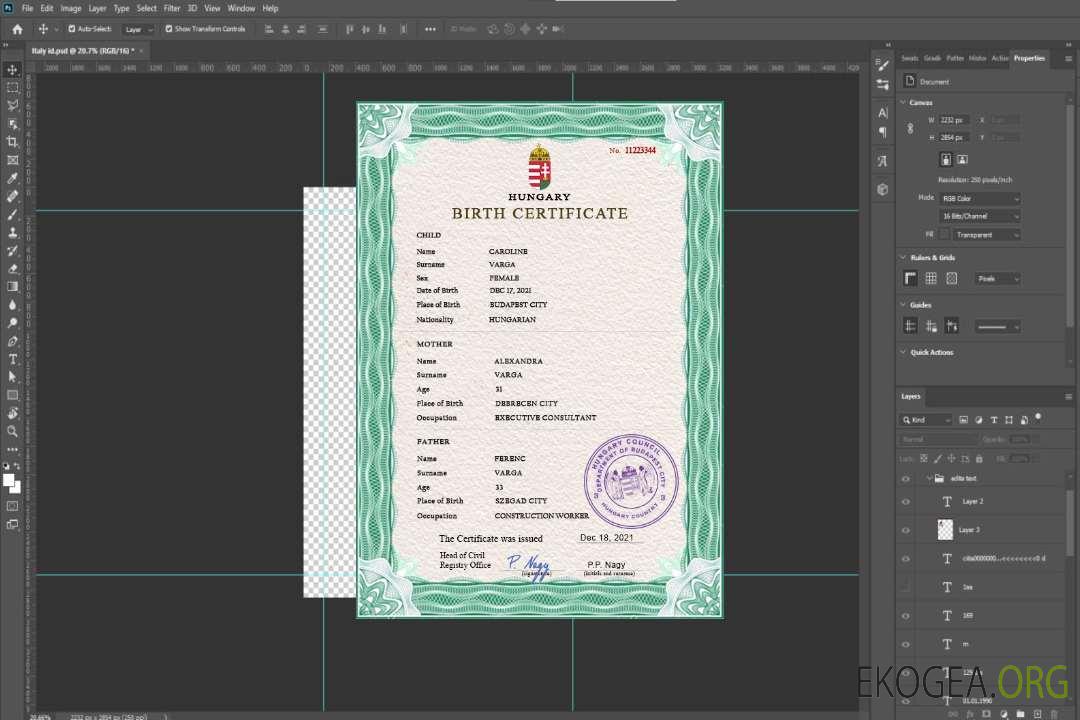
Task: Click the grid toggle button
Action: coord(931,278)
